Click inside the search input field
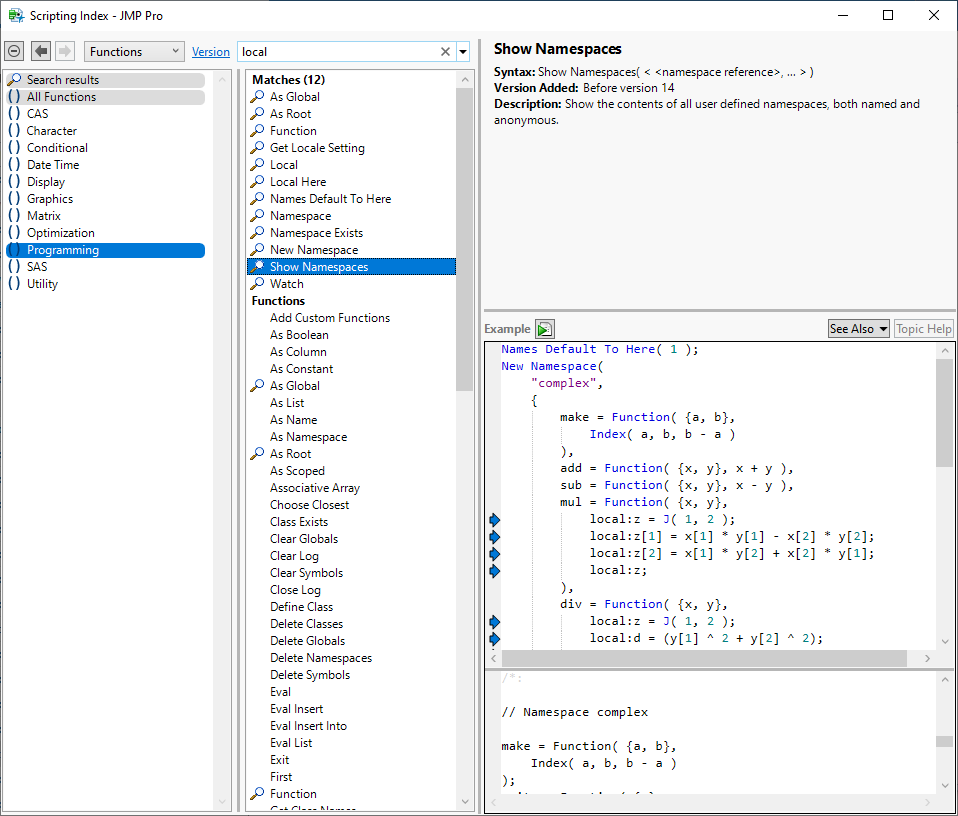The height and width of the screenshot is (816, 958). coord(335,52)
